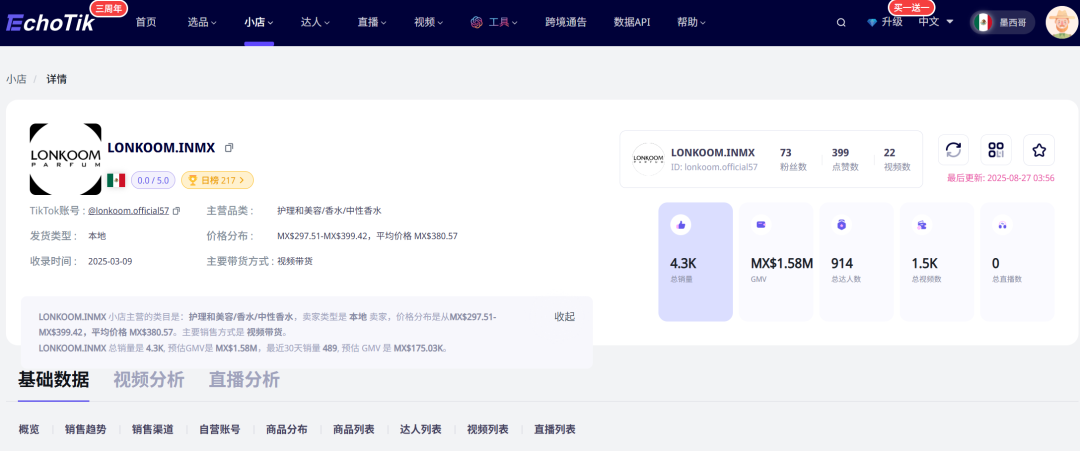
Task: Refresh shop data with the refresh icon
Action: (953, 150)
